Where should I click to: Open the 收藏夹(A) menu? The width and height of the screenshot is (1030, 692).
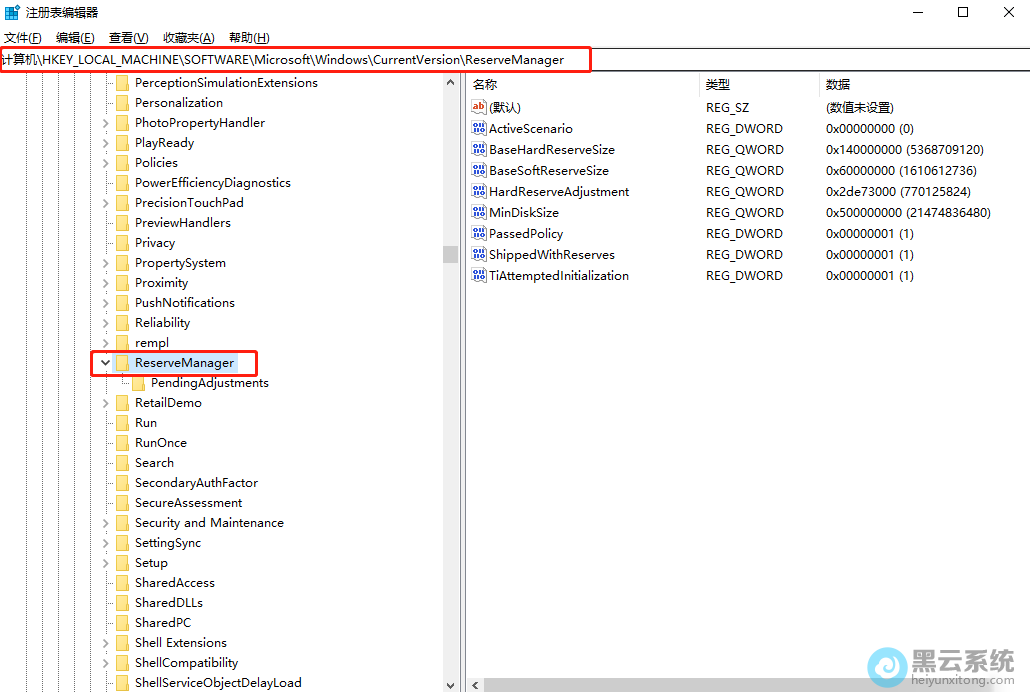pyautogui.click(x=188, y=38)
